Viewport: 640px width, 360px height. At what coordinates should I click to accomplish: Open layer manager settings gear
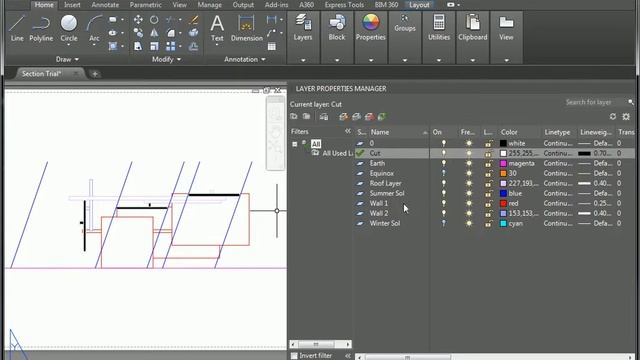[x=626, y=117]
